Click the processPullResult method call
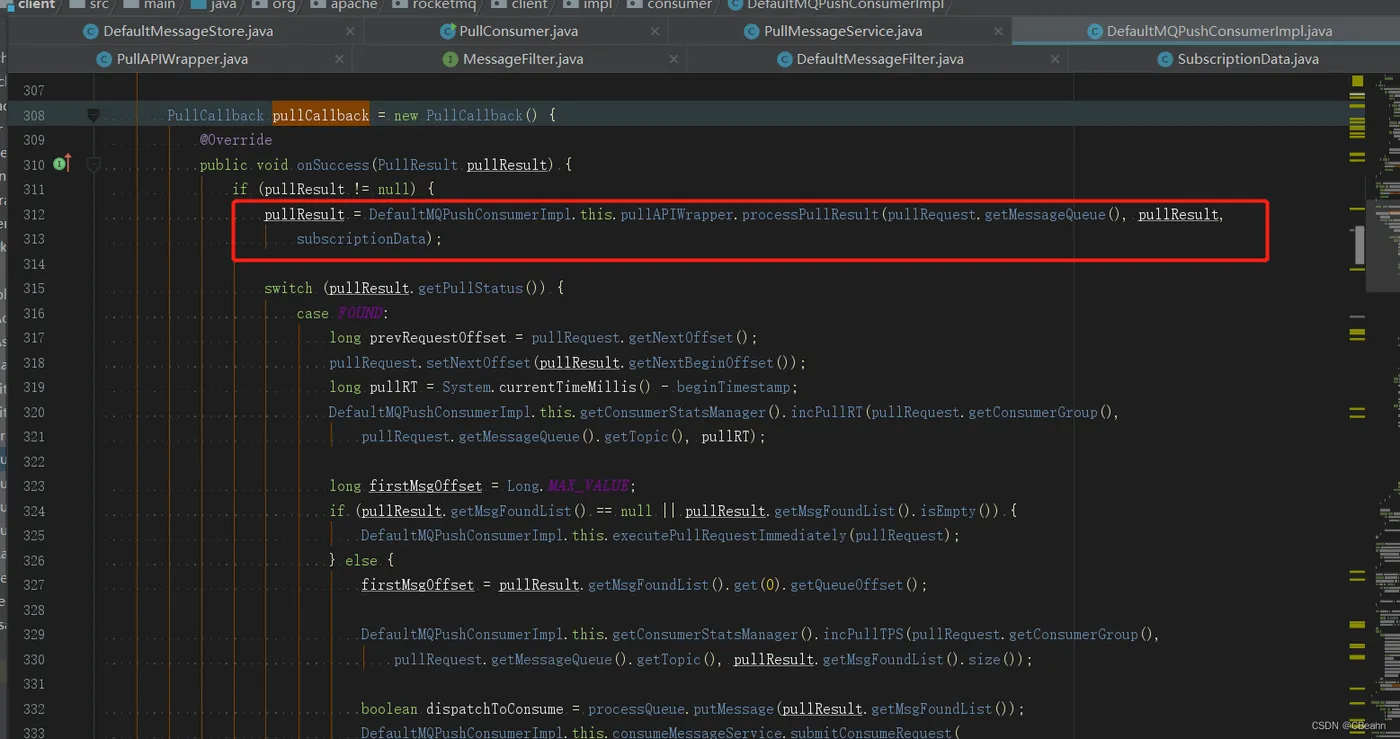The image size is (1400, 739). click(810, 214)
